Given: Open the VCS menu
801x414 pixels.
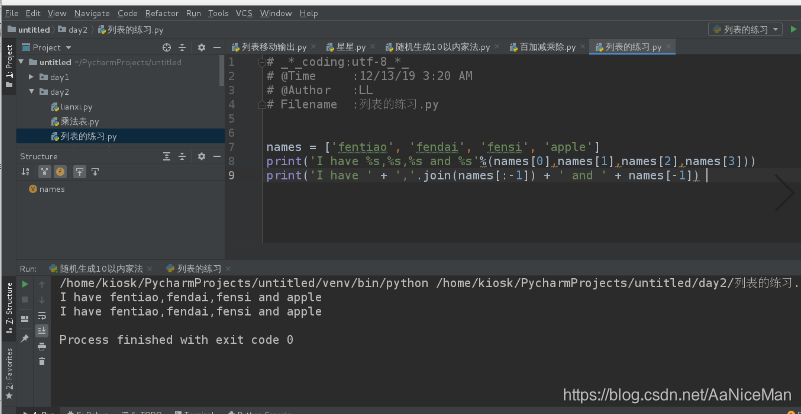Looking at the screenshot, I should click(x=244, y=13).
